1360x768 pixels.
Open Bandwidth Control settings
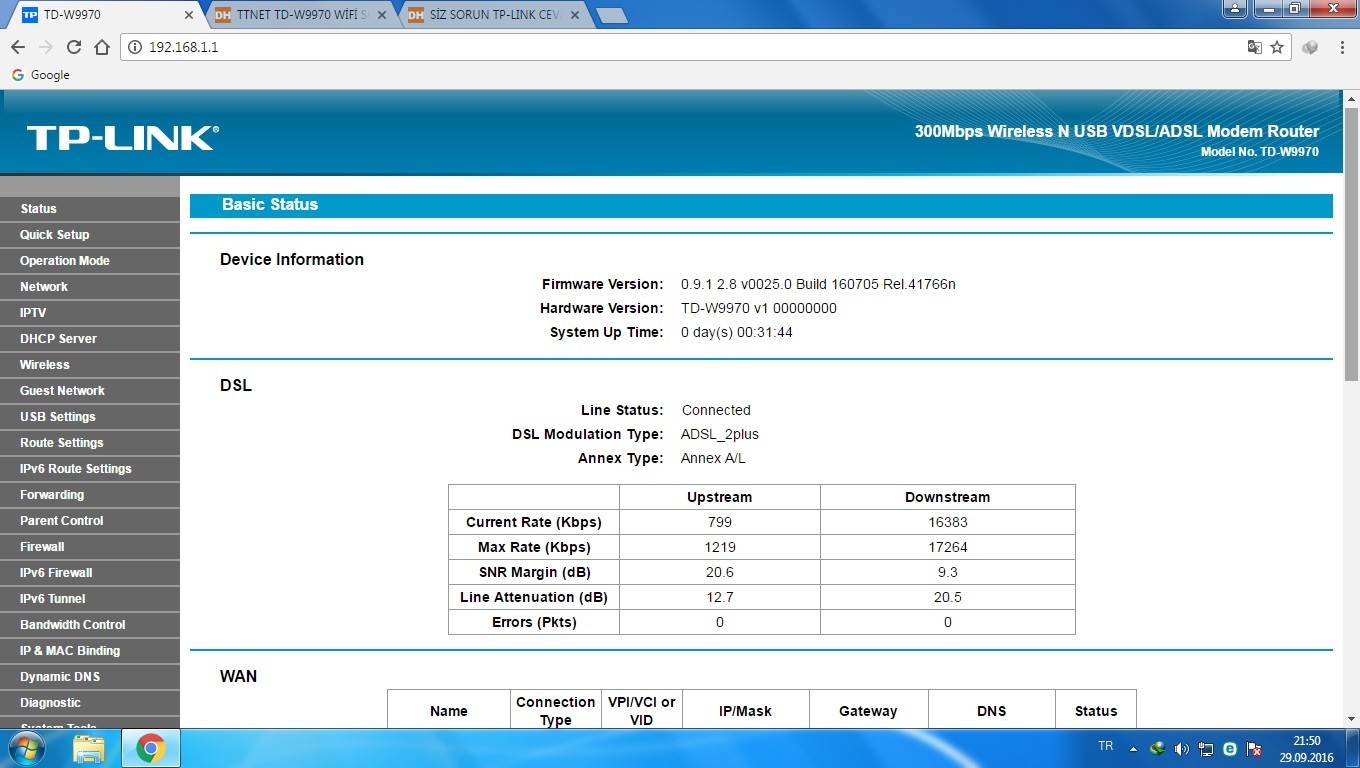[x=90, y=624]
